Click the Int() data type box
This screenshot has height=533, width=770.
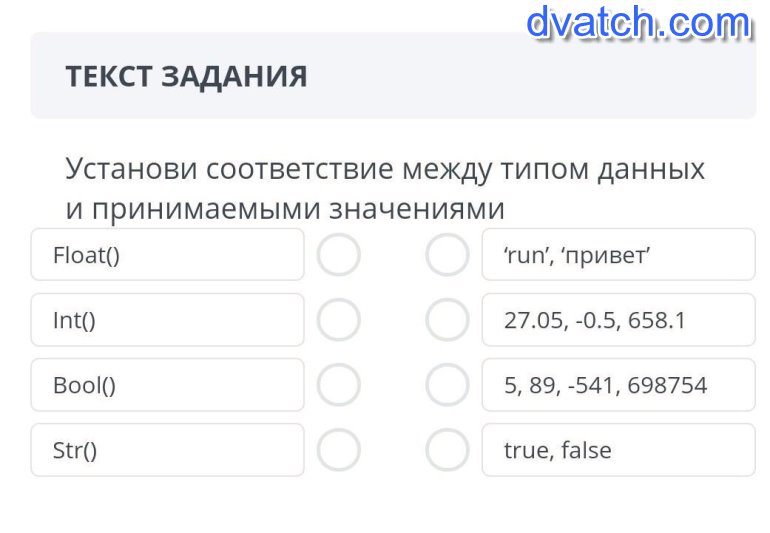[167, 320]
